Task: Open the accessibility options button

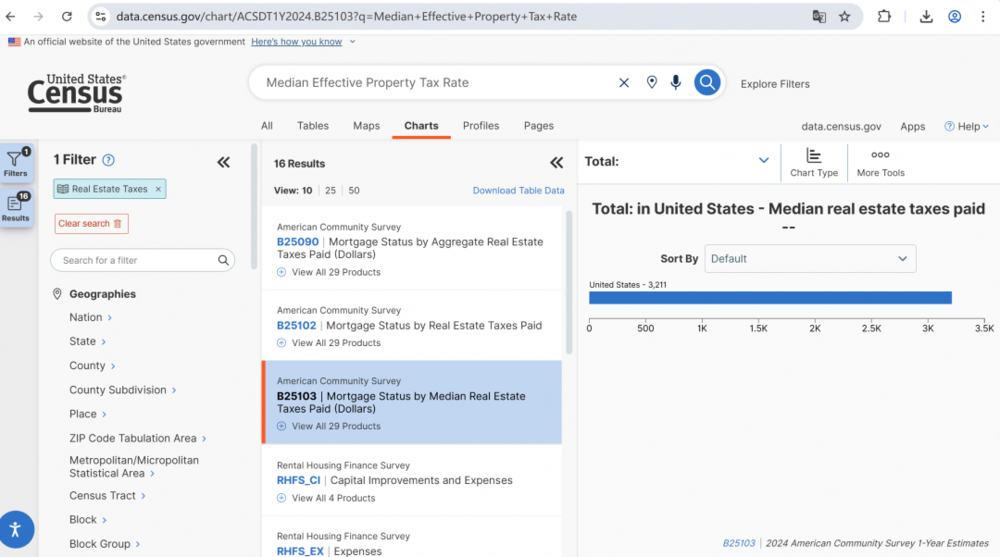Action: pyautogui.click(x=15, y=529)
